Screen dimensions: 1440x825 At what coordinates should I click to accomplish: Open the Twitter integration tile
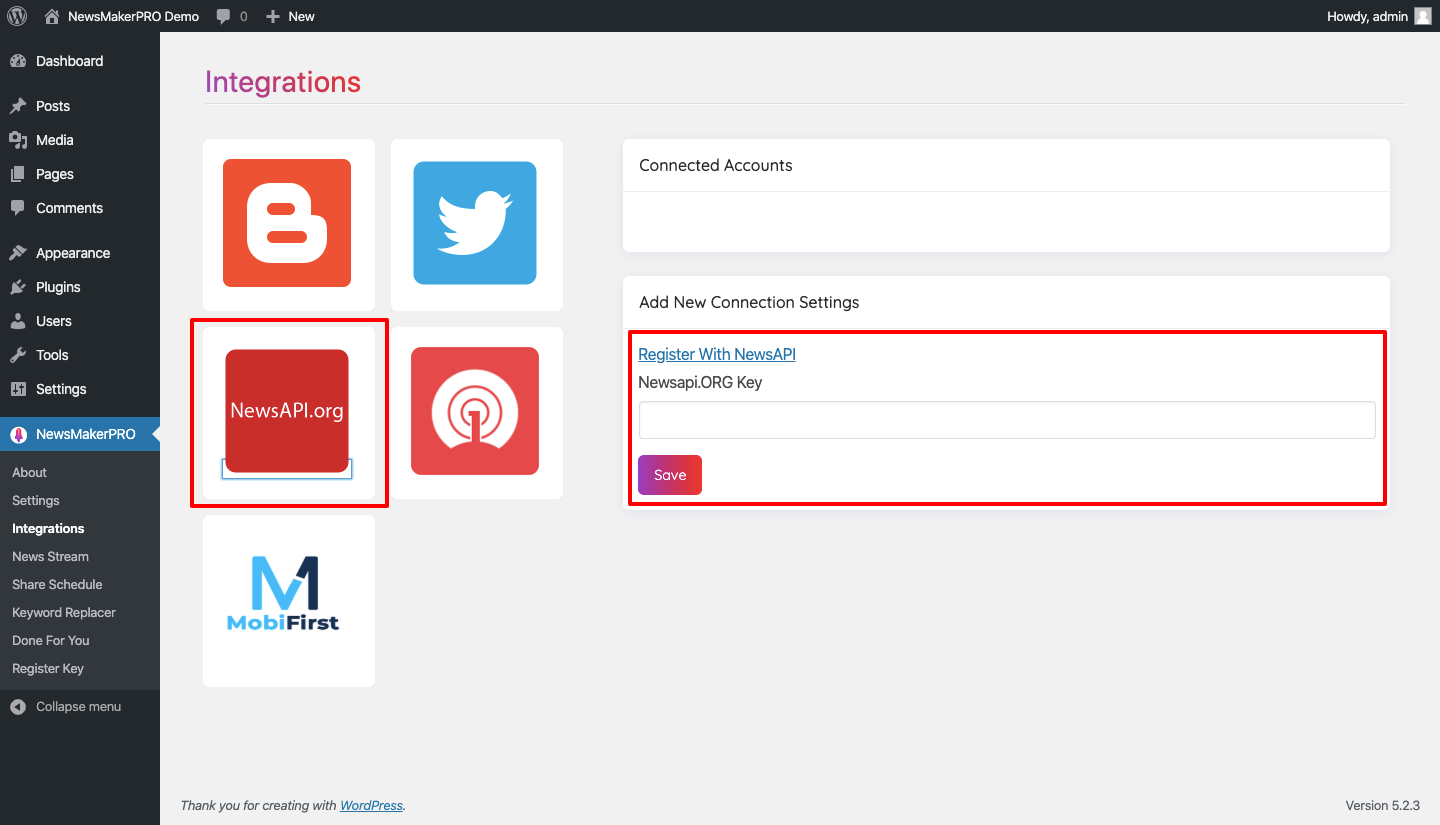[475, 223]
